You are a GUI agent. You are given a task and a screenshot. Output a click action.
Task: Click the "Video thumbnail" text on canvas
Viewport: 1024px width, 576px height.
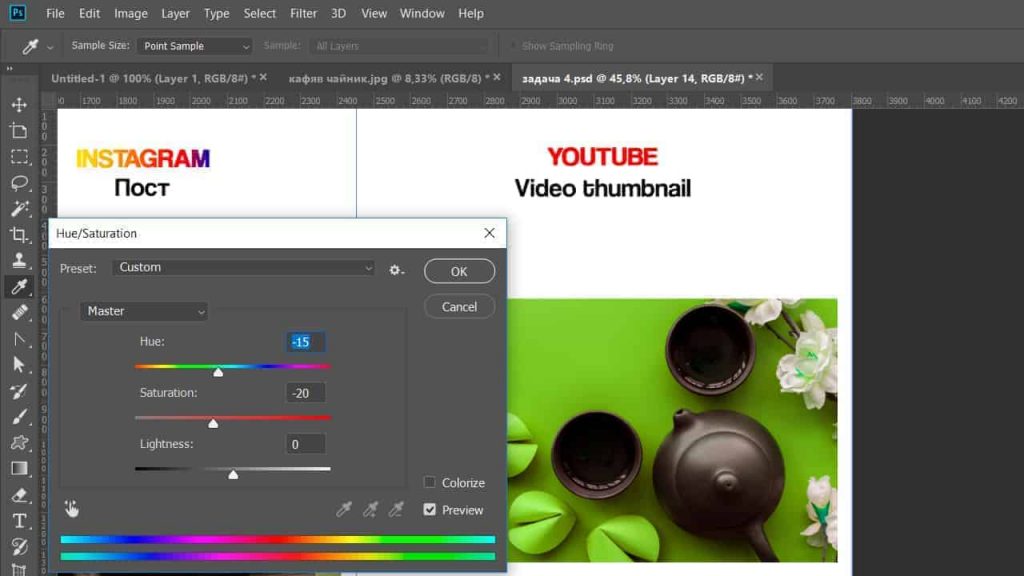pyautogui.click(x=602, y=189)
